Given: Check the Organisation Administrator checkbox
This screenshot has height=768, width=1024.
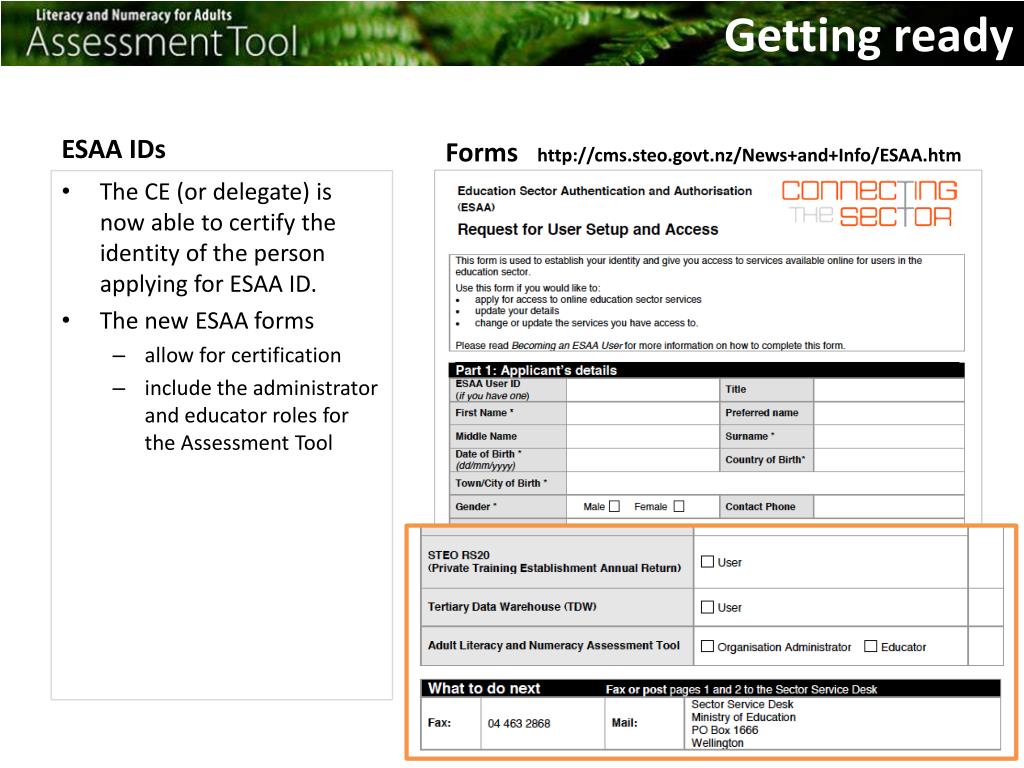Looking at the screenshot, I should click(x=707, y=646).
